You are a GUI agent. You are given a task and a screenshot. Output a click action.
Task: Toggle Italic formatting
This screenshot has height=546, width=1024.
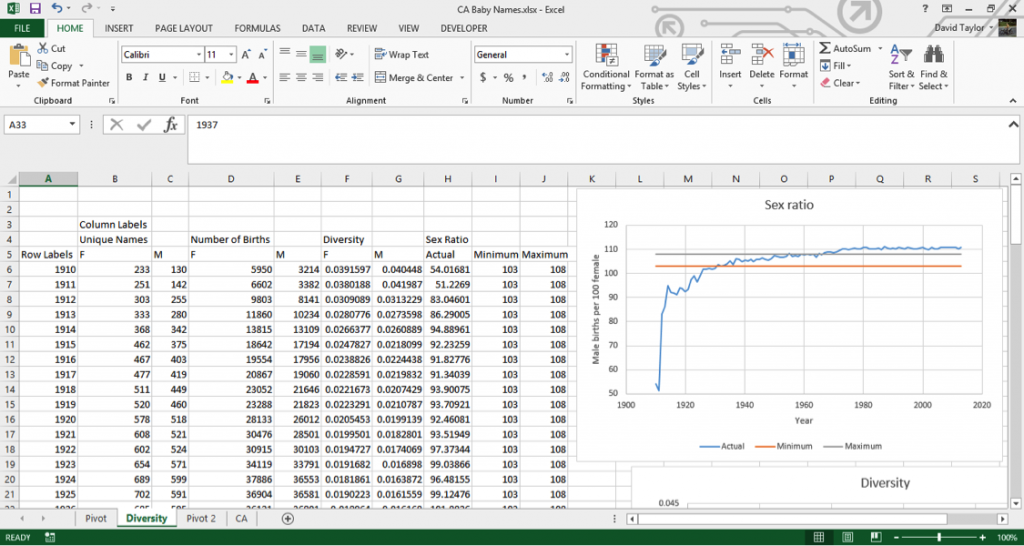click(x=146, y=78)
